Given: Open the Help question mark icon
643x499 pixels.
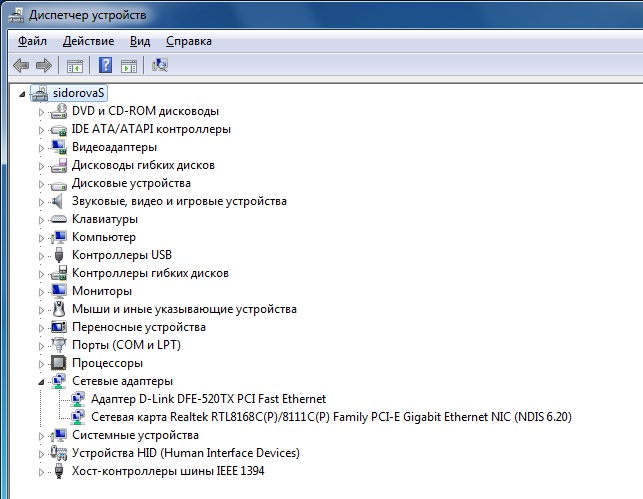Looking at the screenshot, I should 105,65.
